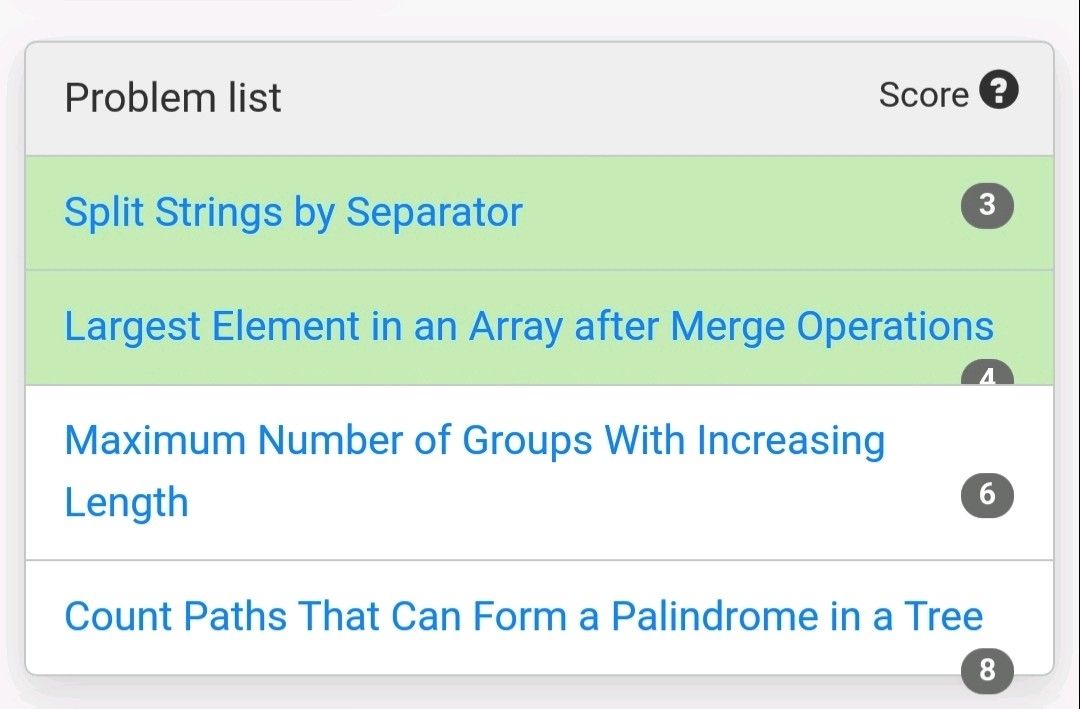Click the Score help question mark icon
Image resolution: width=1080 pixels, height=709 pixels.
click(x=998, y=91)
